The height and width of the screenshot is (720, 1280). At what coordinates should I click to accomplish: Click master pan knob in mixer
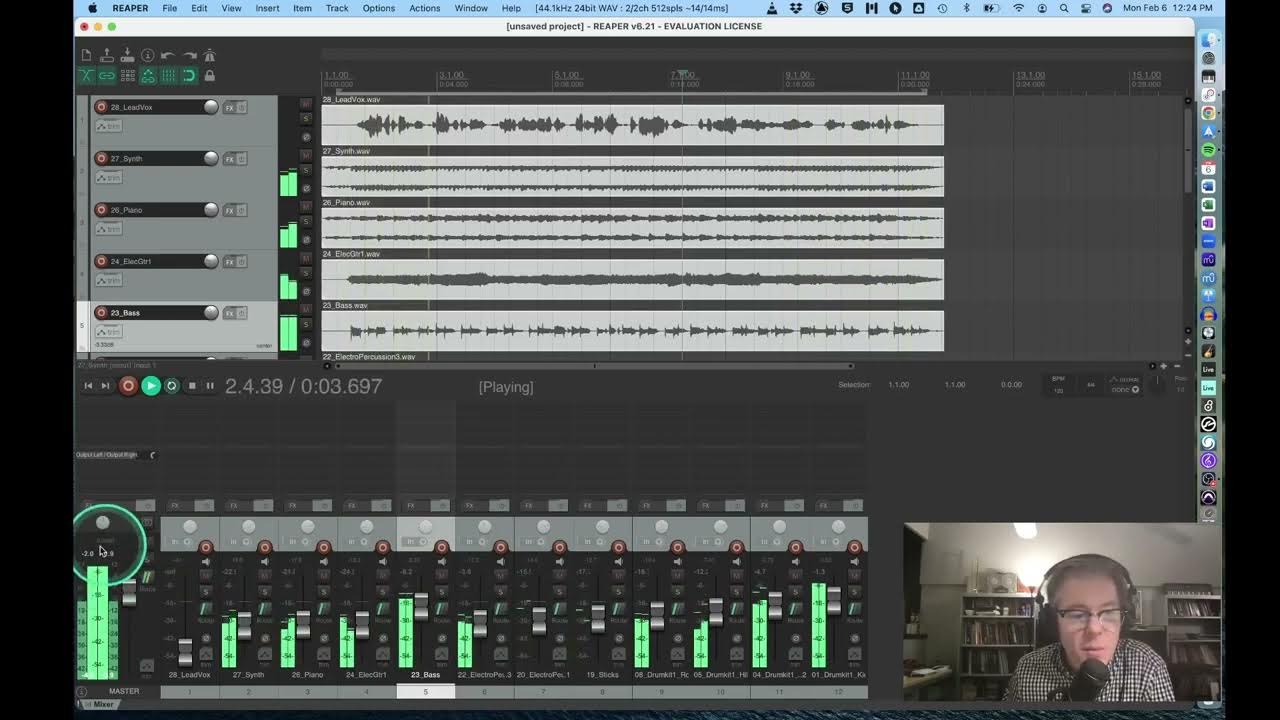point(102,523)
